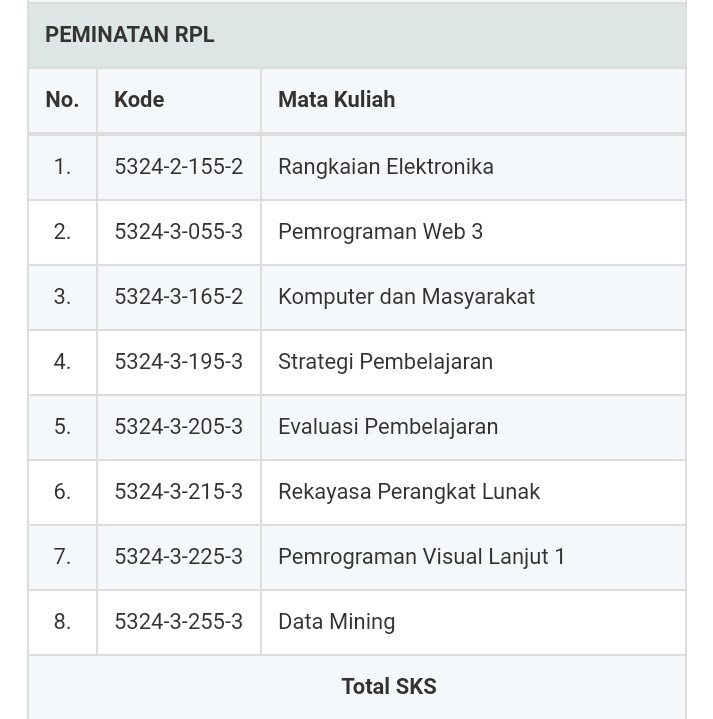Click row number 7 cell
This screenshot has height=719, width=713.
62,557
